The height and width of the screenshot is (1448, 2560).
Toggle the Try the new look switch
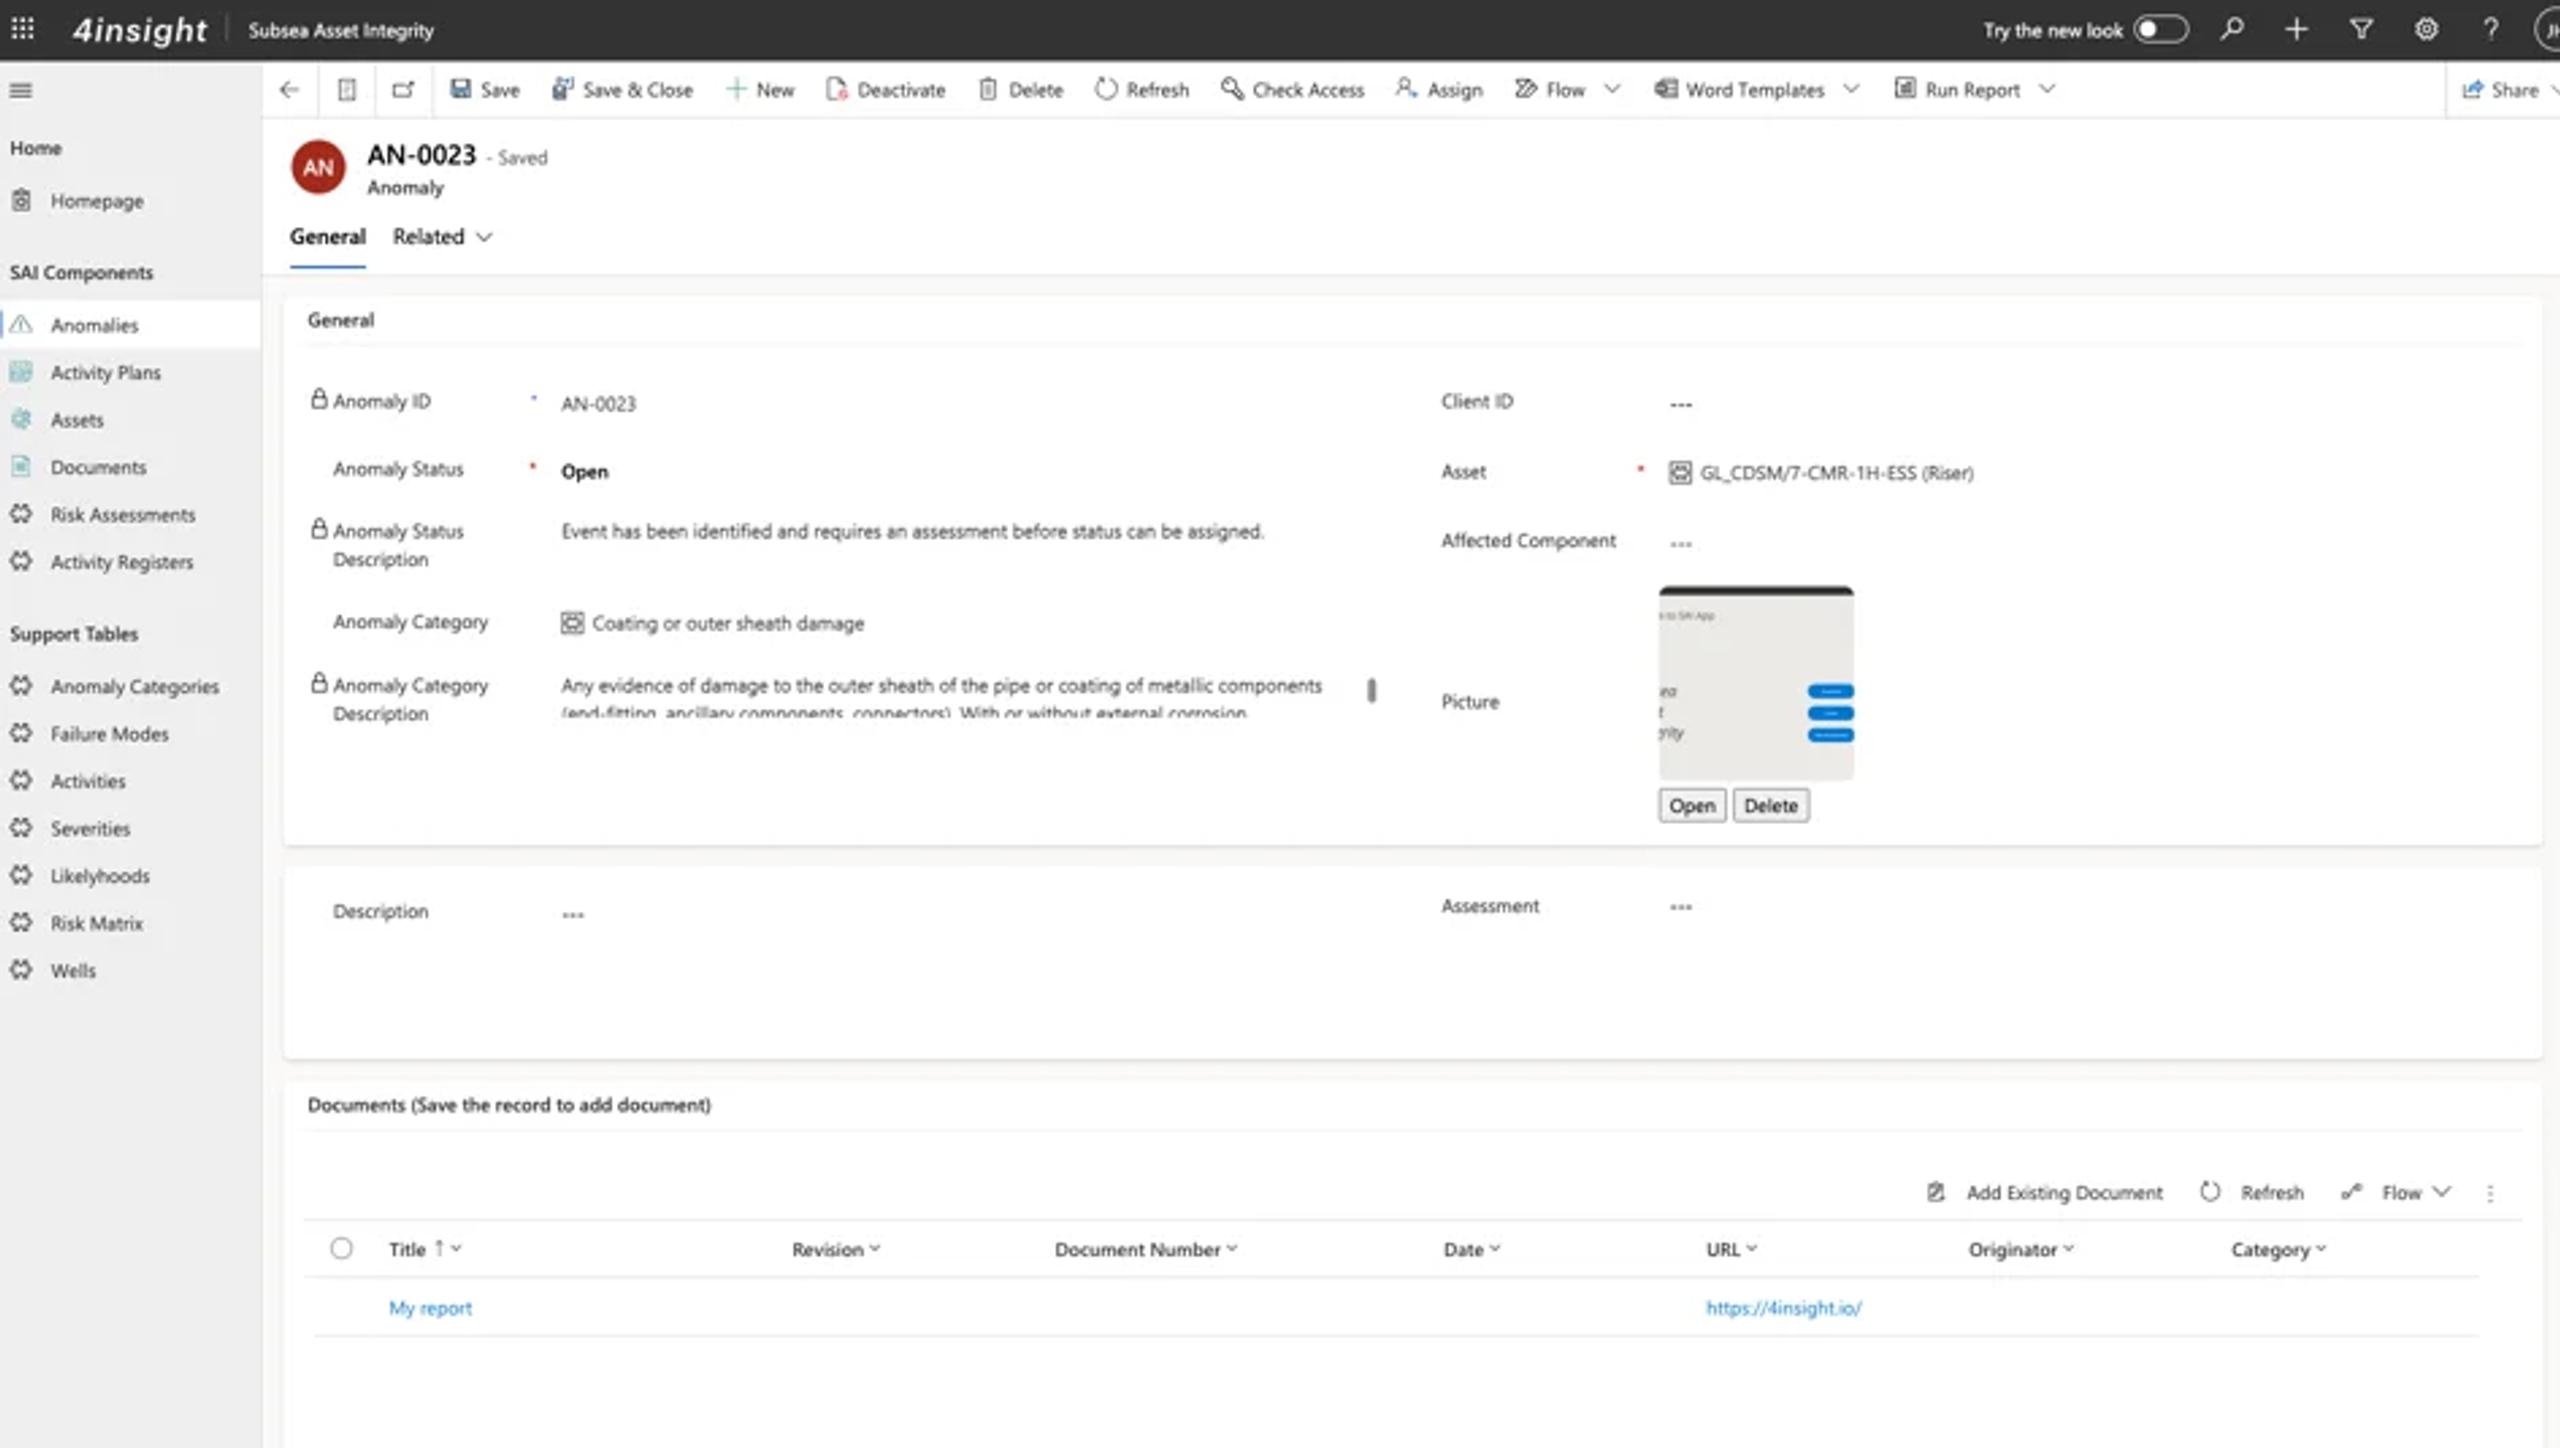[2160, 29]
